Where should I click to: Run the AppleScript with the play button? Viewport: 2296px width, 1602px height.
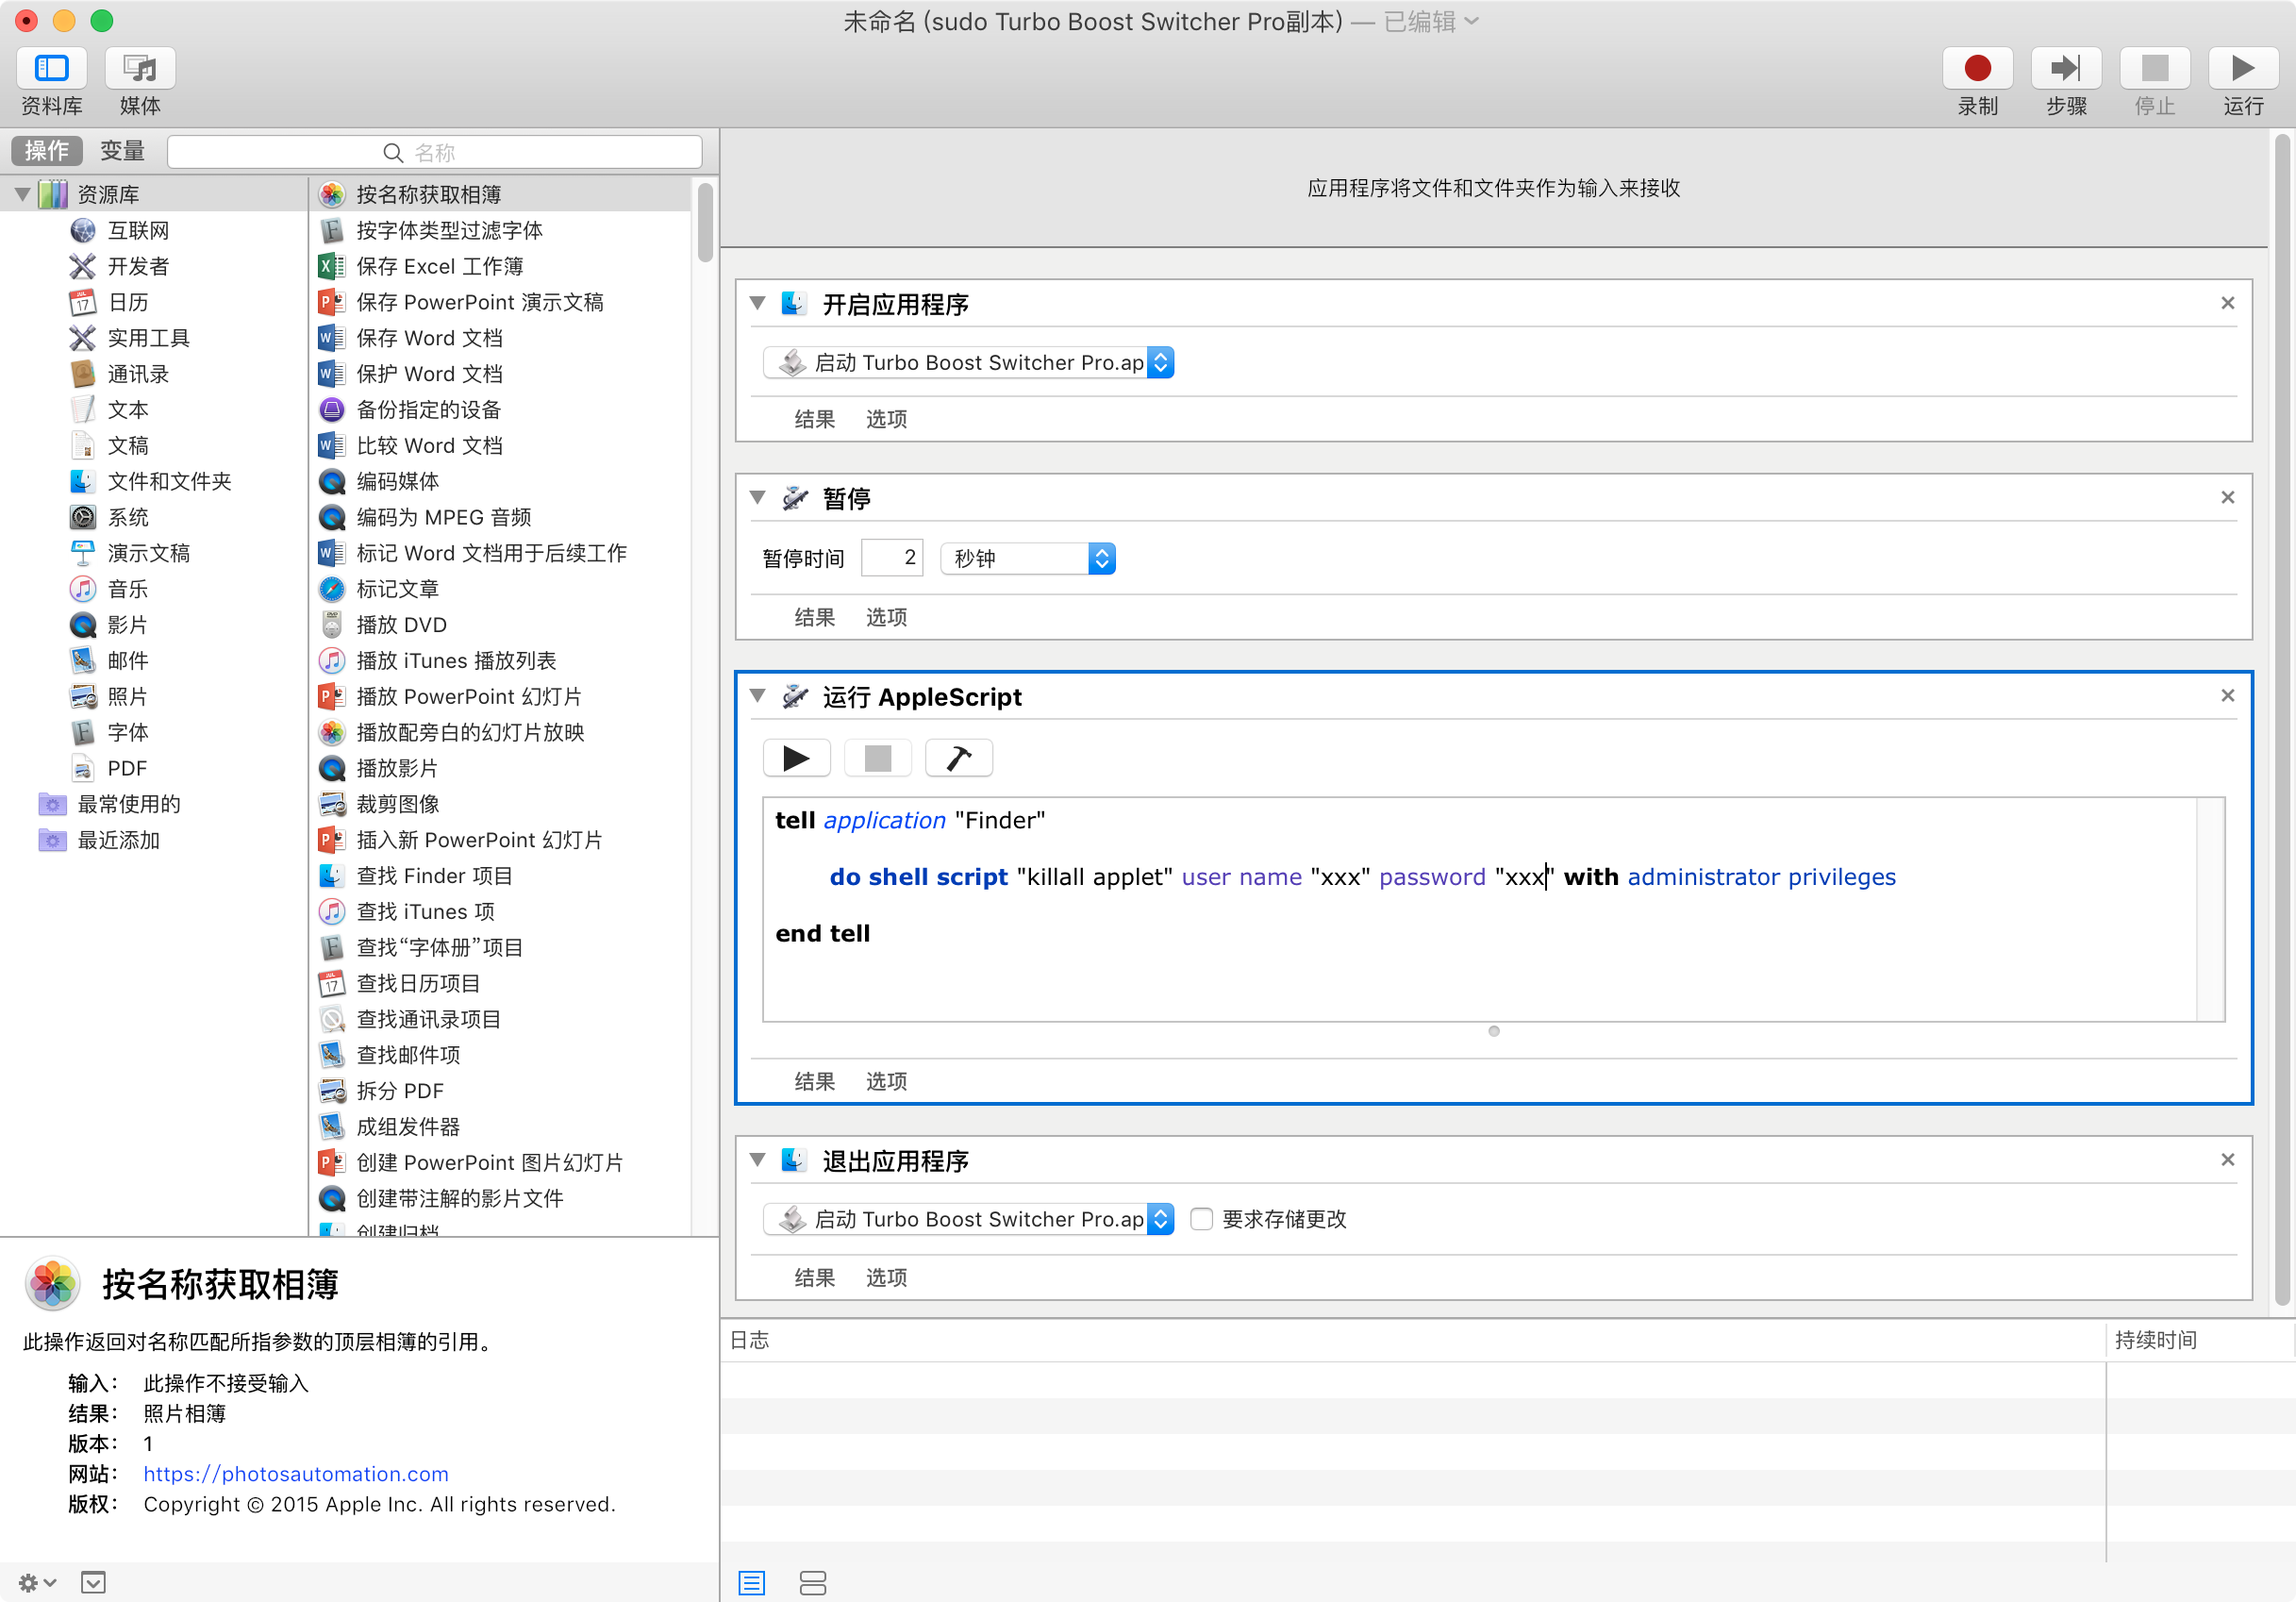pyautogui.click(x=796, y=758)
